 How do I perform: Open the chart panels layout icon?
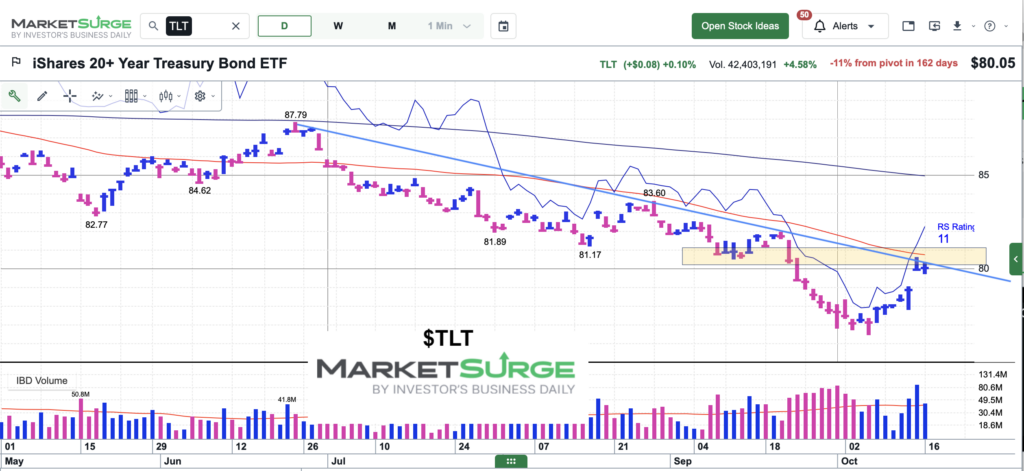click(131, 97)
